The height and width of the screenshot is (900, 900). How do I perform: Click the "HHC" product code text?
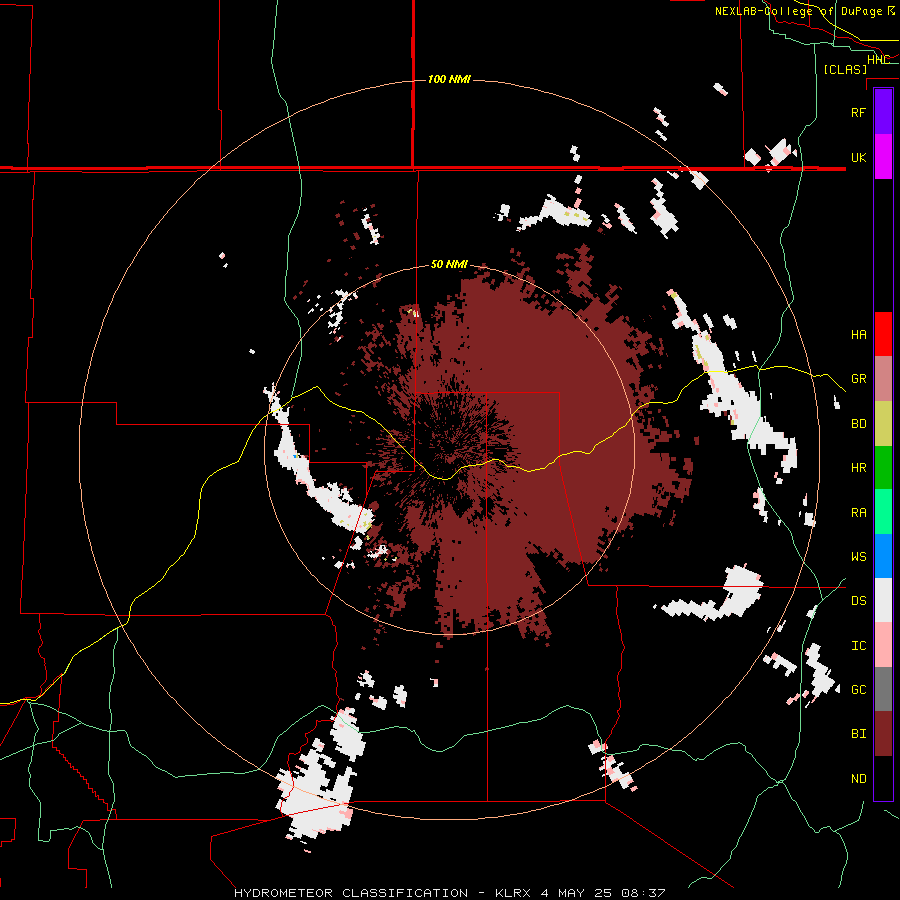click(x=878, y=60)
